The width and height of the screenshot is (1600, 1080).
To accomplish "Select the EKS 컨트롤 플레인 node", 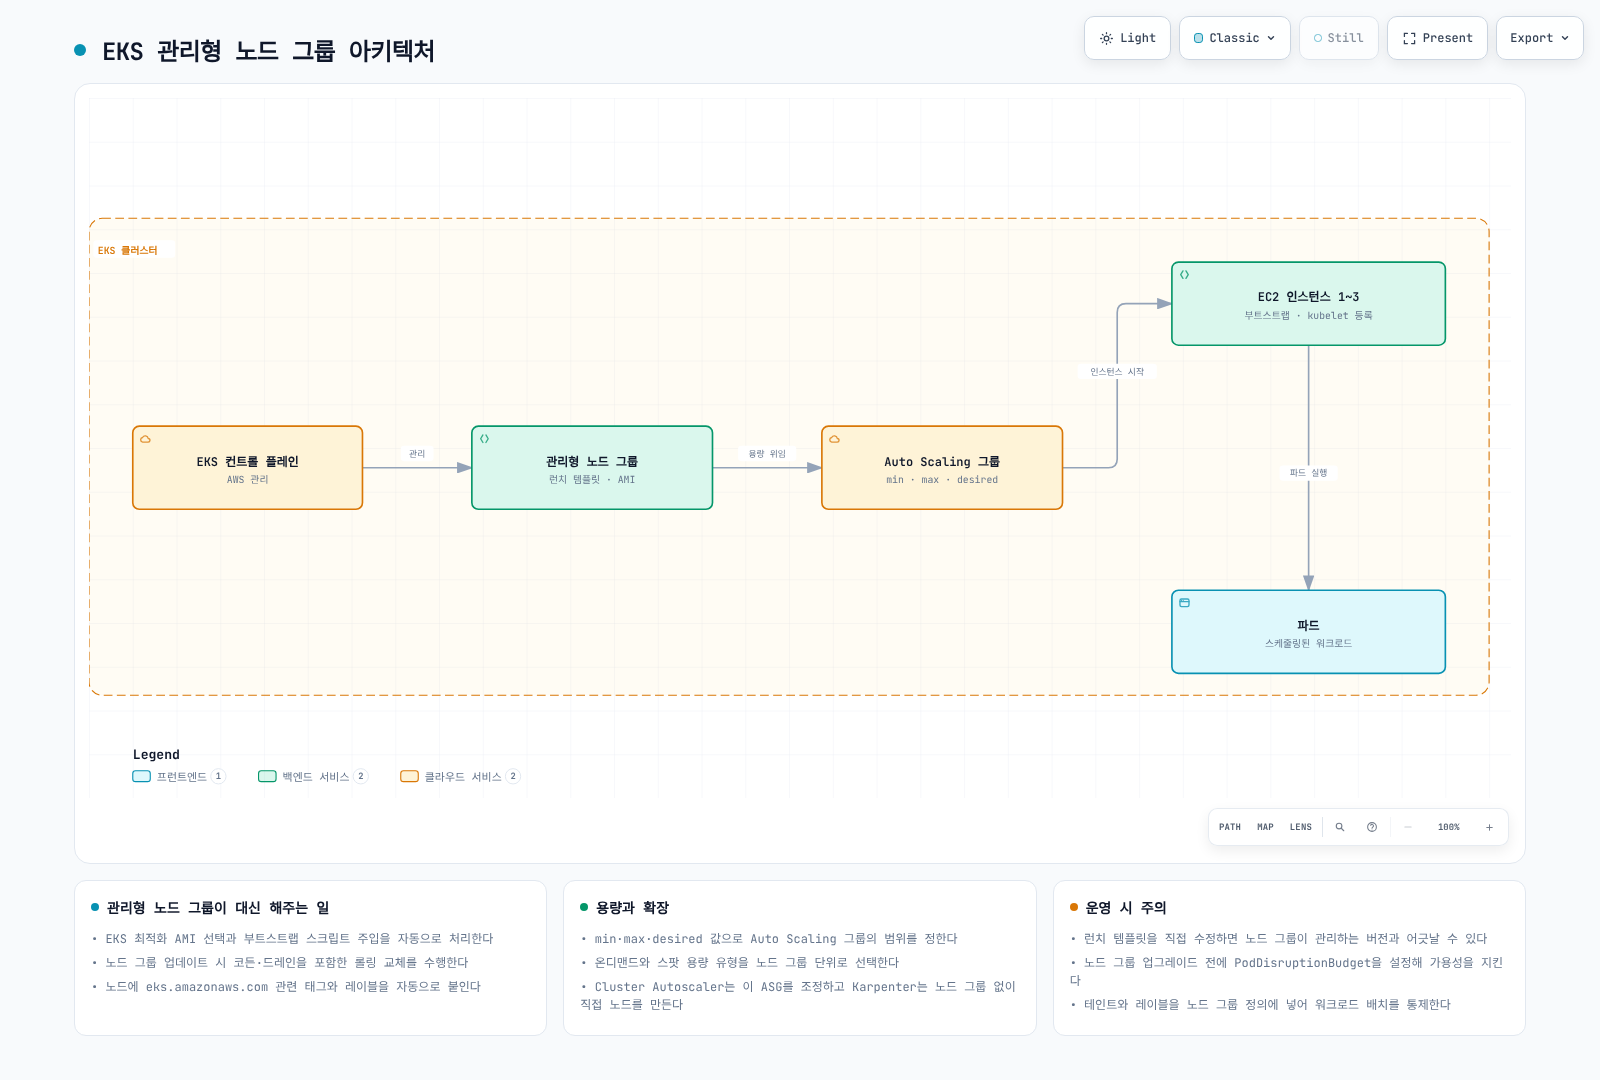I will coord(247,468).
